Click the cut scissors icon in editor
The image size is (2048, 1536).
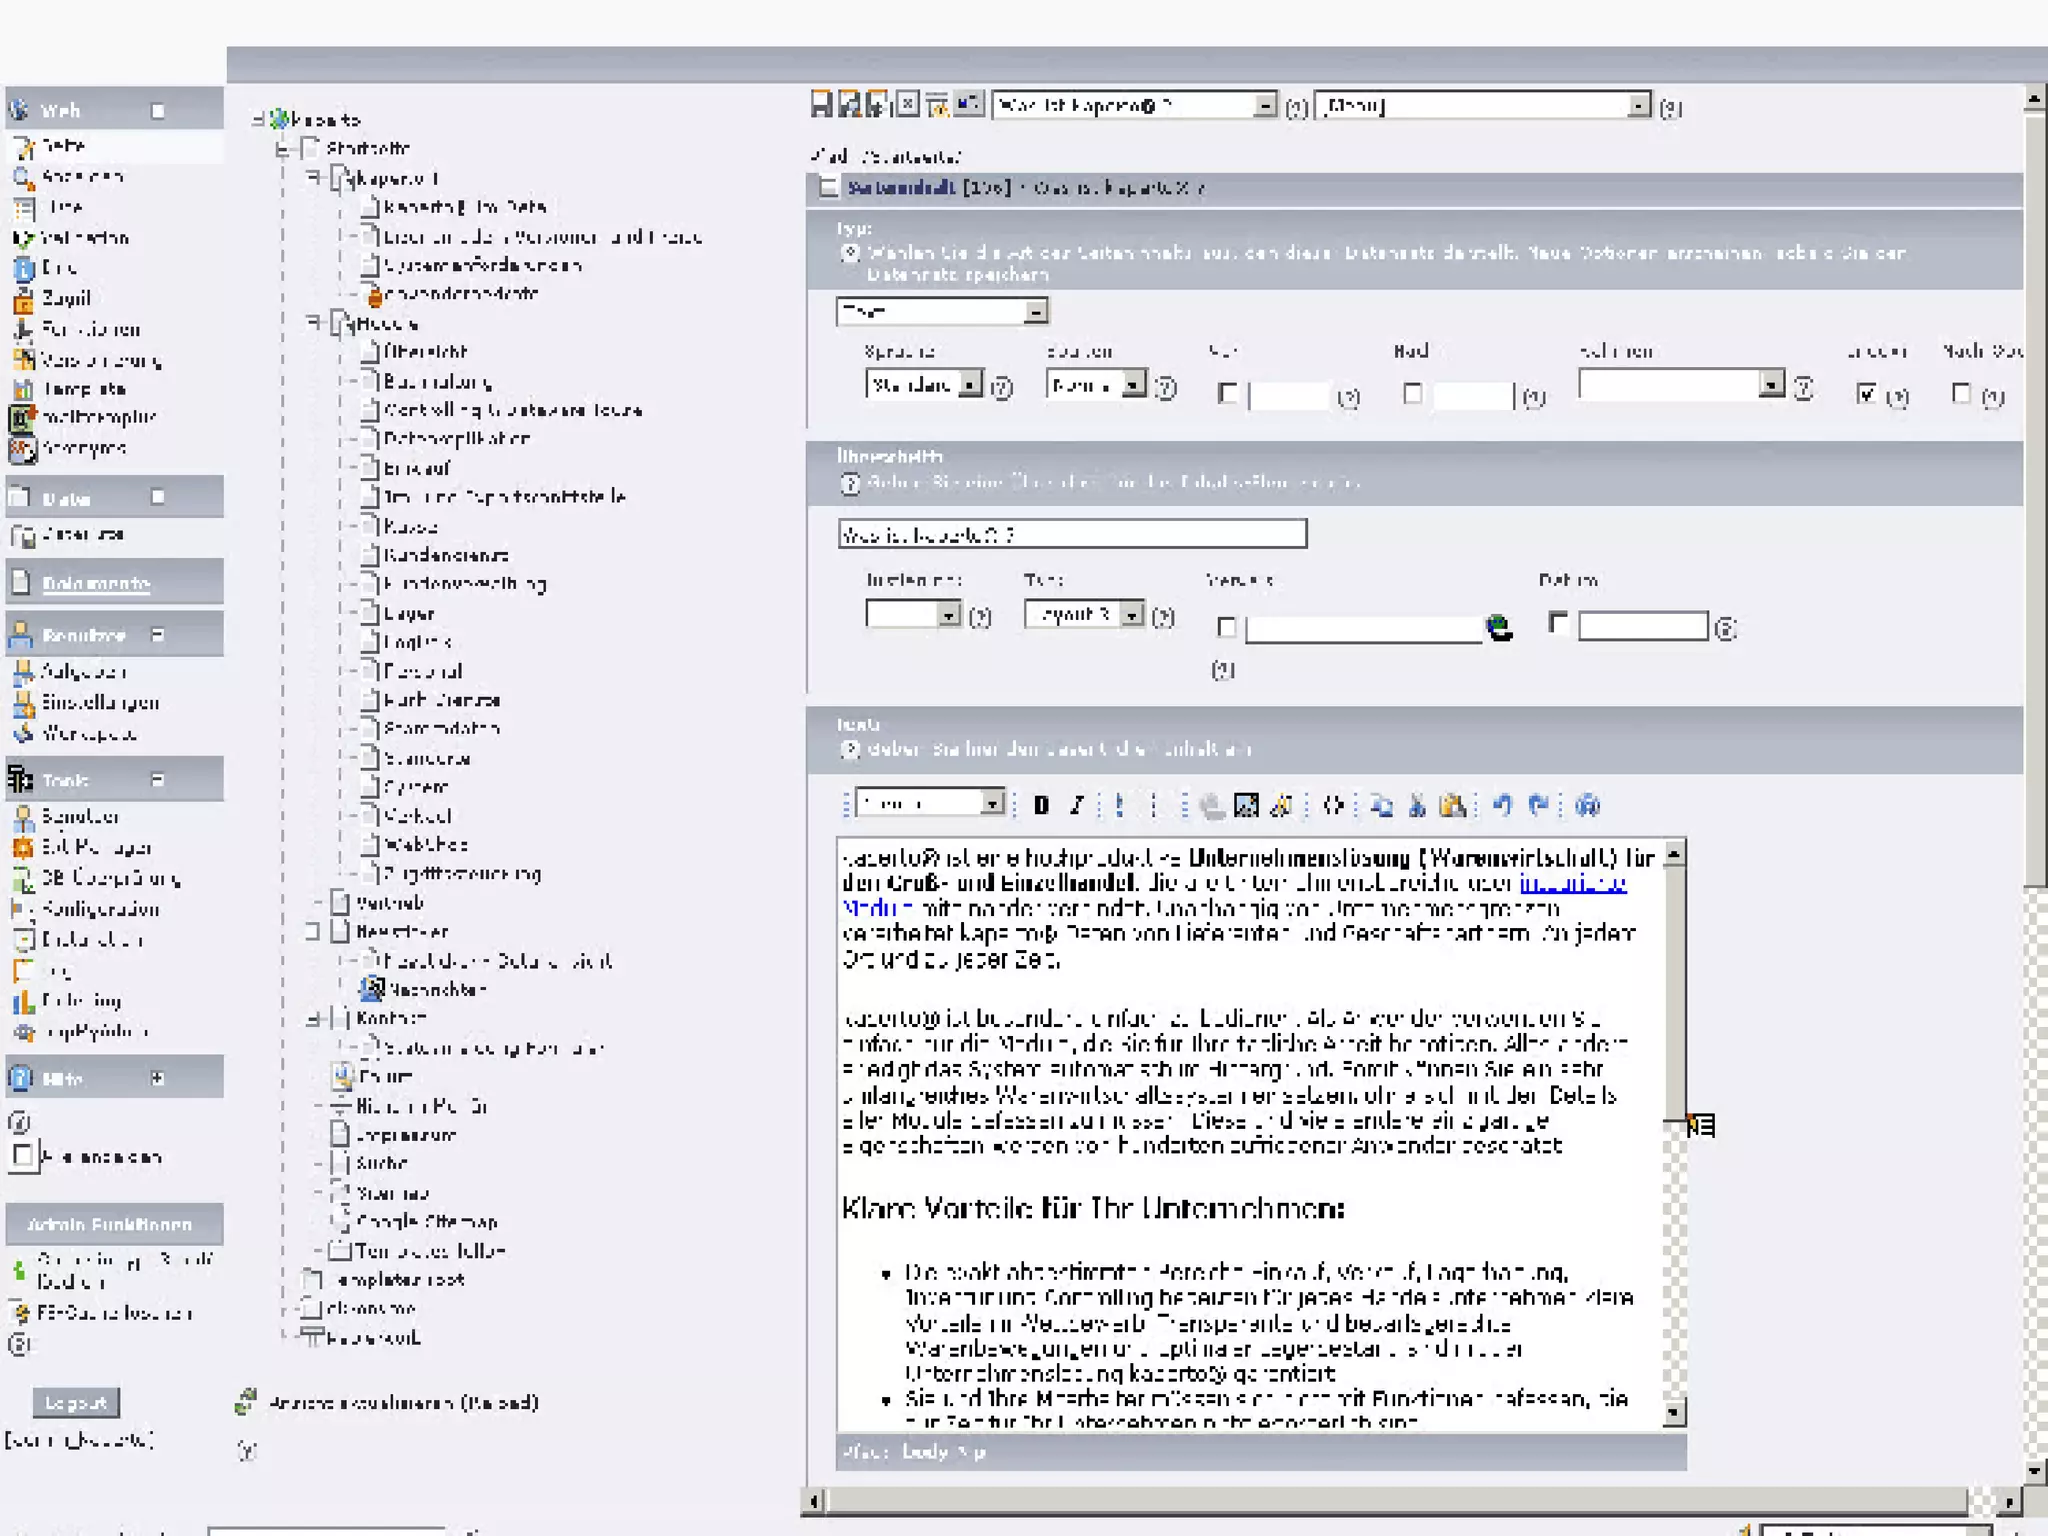click(x=1417, y=805)
